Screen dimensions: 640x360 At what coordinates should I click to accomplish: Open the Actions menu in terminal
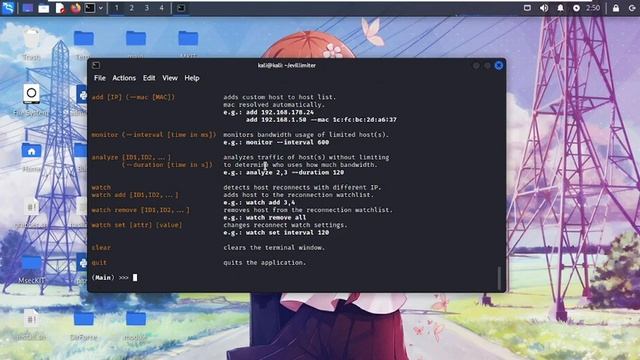pyautogui.click(x=124, y=78)
